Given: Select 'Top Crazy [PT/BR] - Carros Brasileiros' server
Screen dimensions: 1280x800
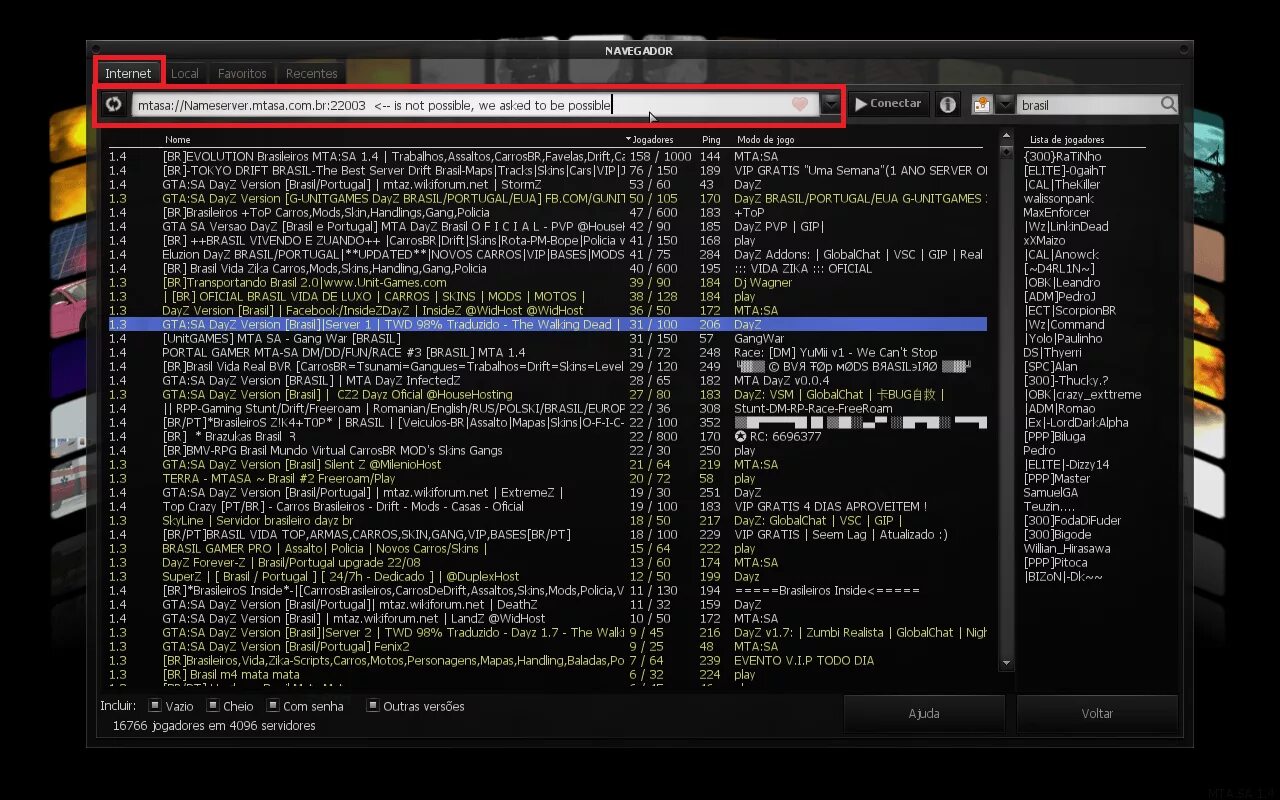Looking at the screenshot, I should pos(548,506).
